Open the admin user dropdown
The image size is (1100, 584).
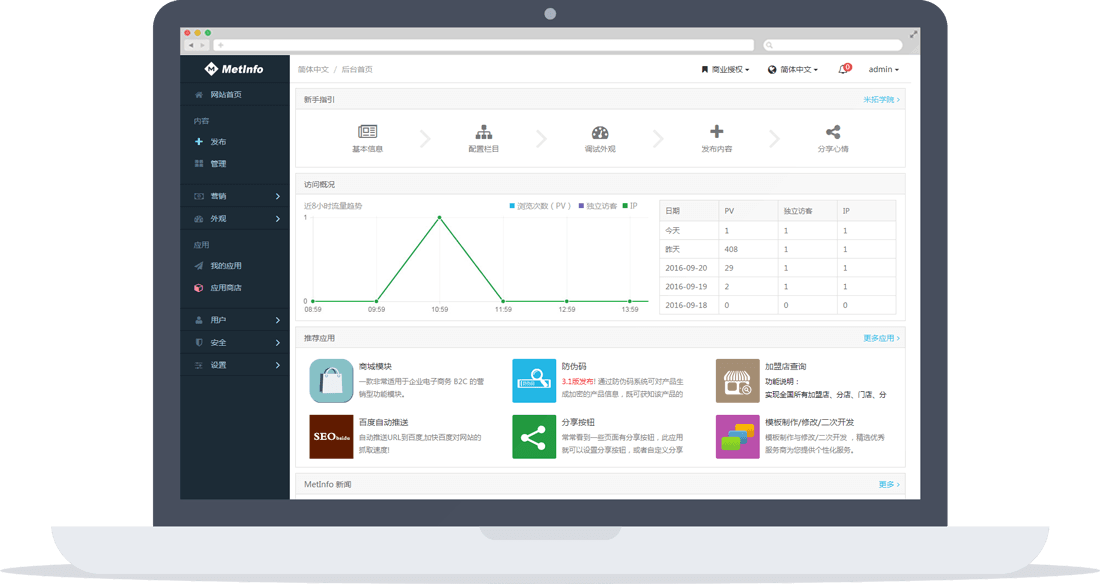click(883, 70)
